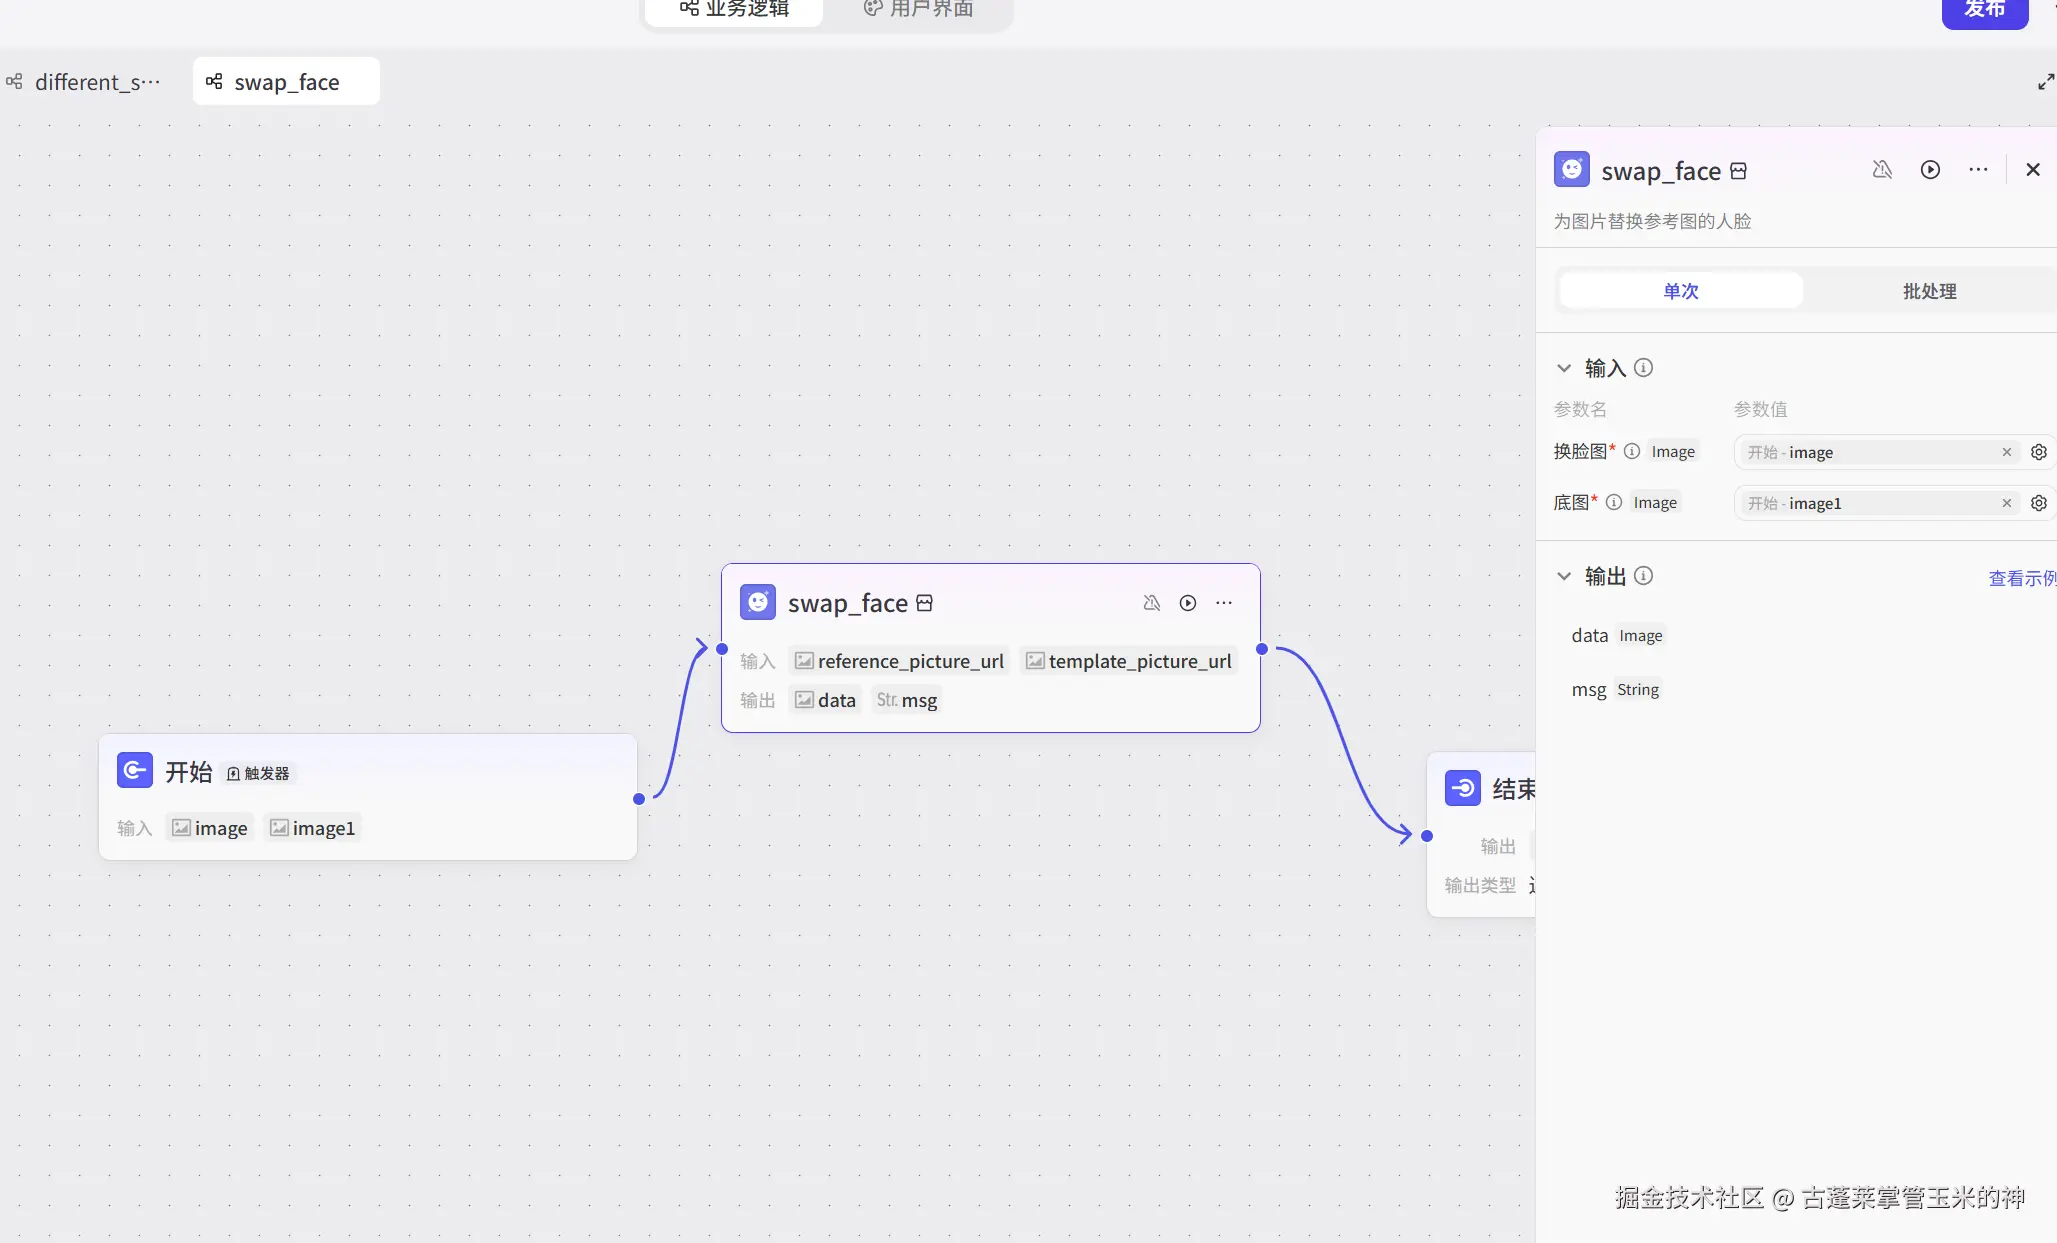Toggle the panel's crossed-out bell icon
Image resolution: width=2057 pixels, height=1243 pixels.
click(1881, 170)
